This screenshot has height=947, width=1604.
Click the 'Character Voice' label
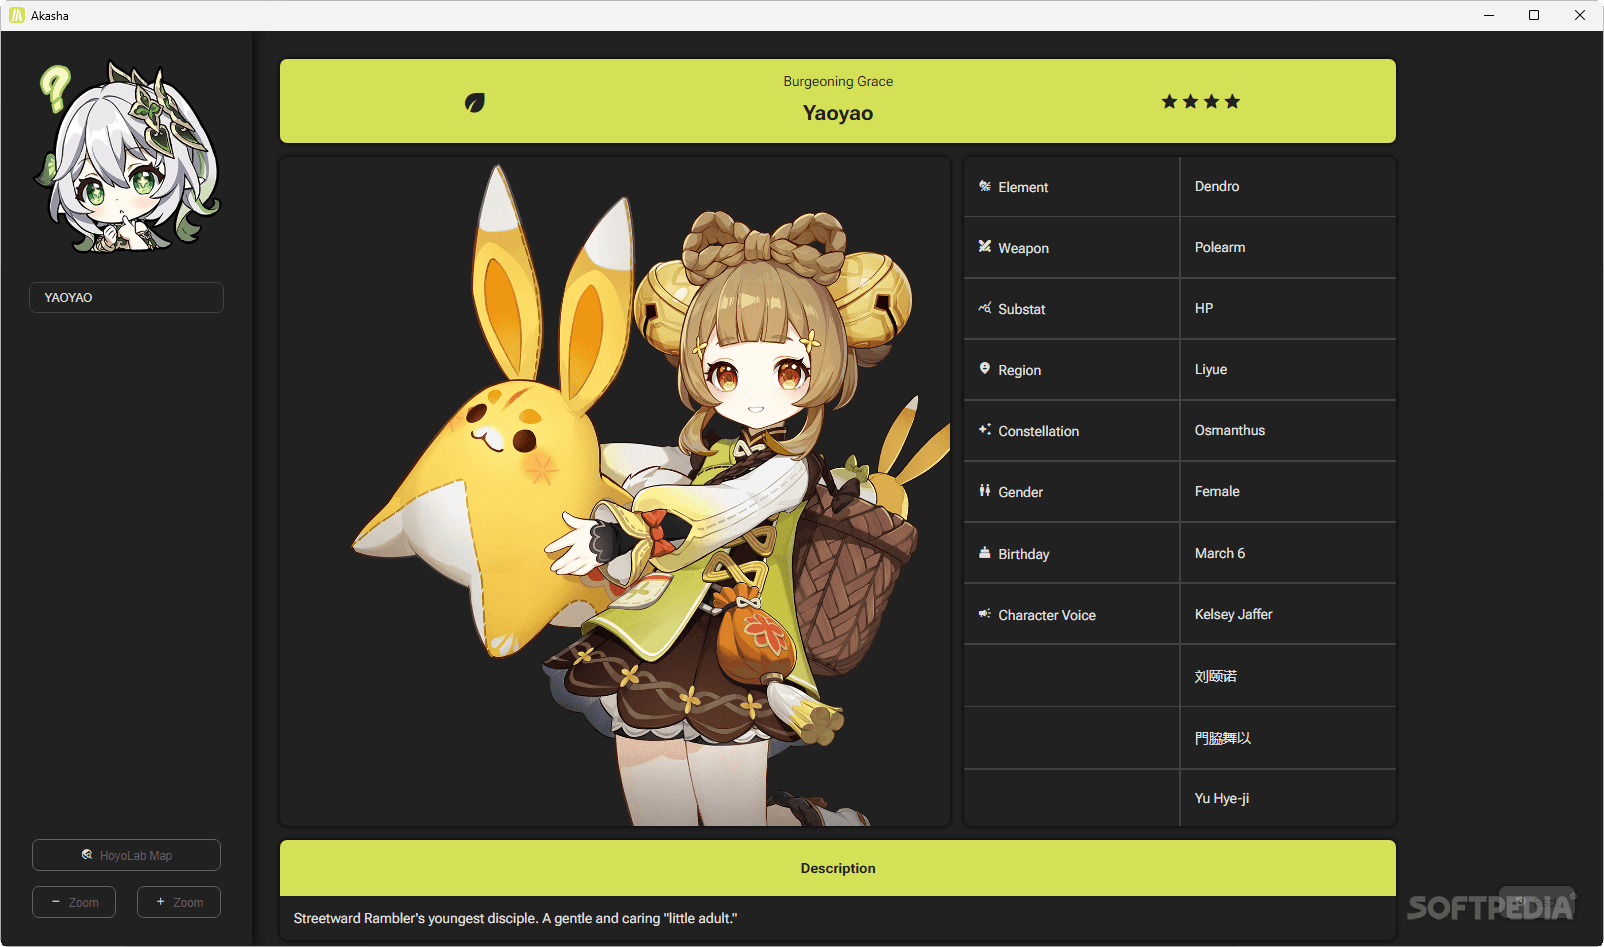tap(1047, 615)
